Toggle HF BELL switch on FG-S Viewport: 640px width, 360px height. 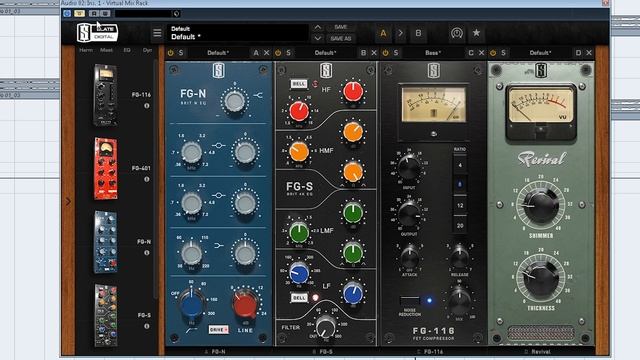[299, 84]
